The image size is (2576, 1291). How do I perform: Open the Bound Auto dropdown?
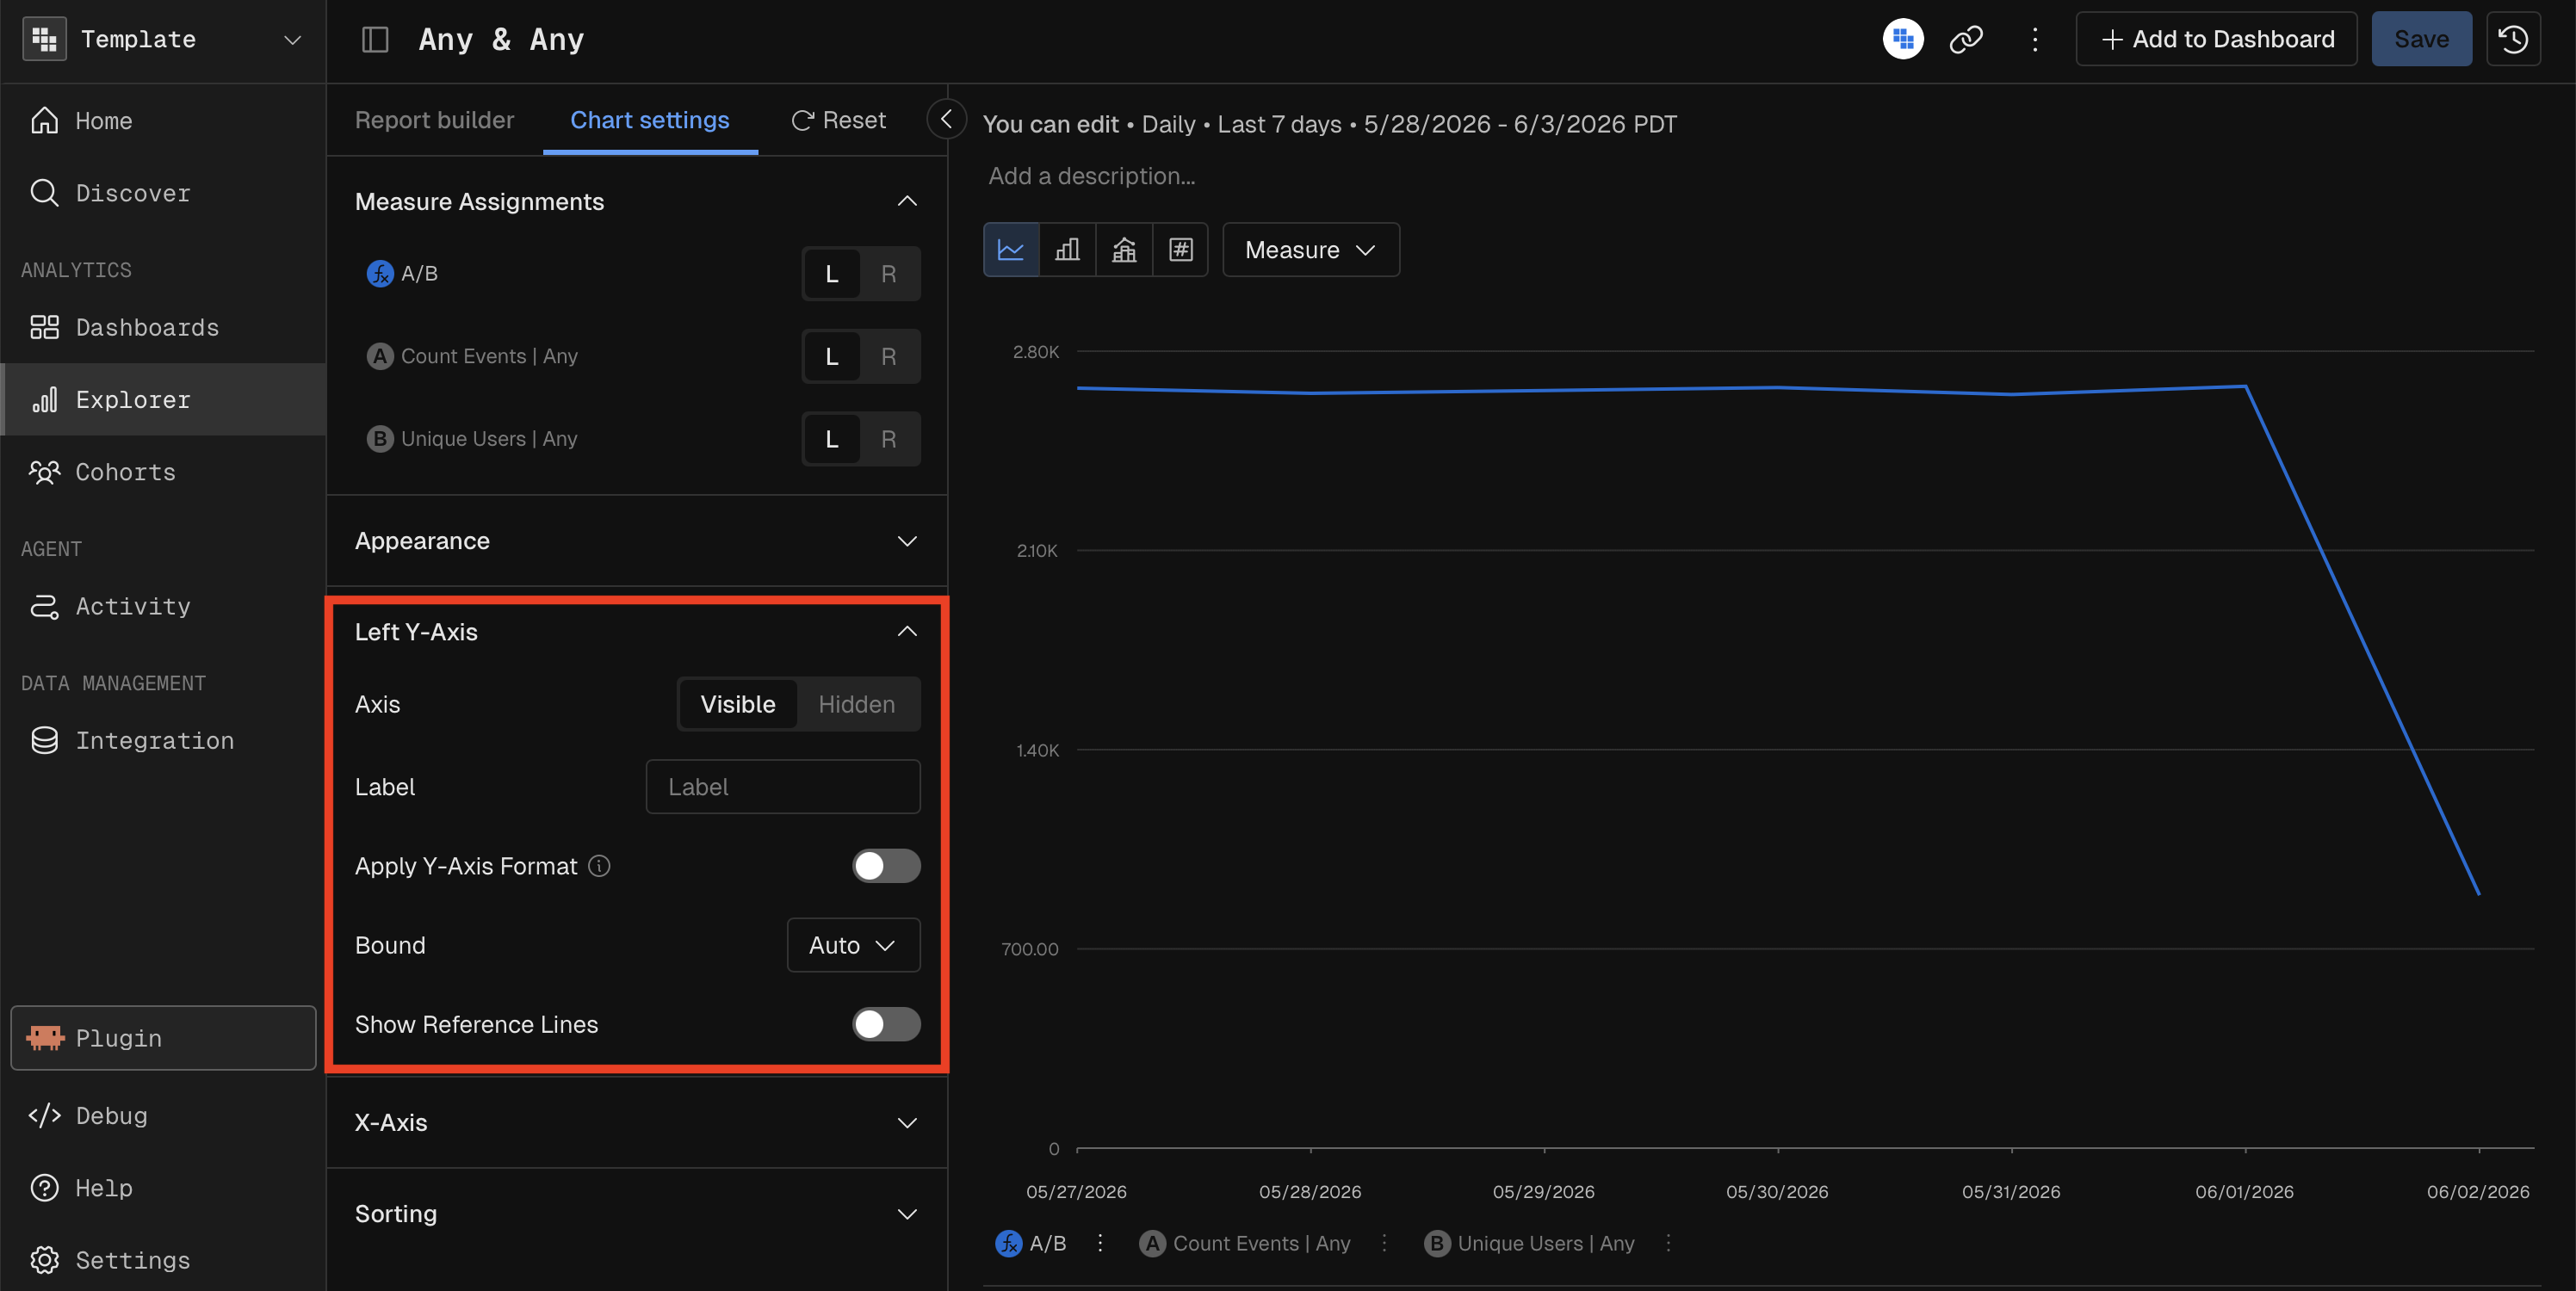(x=853, y=945)
